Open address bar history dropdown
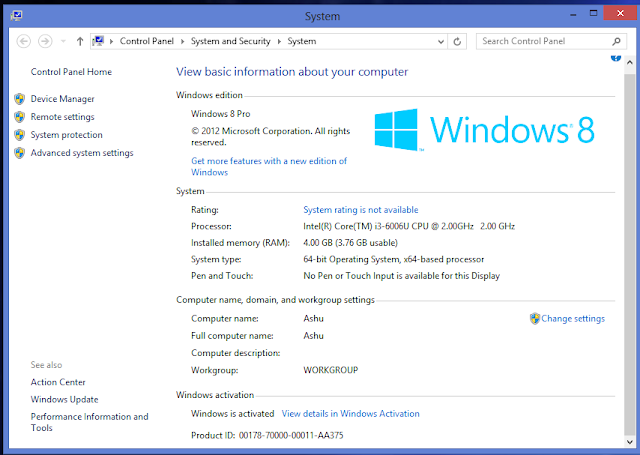The image size is (640, 455). click(x=441, y=42)
